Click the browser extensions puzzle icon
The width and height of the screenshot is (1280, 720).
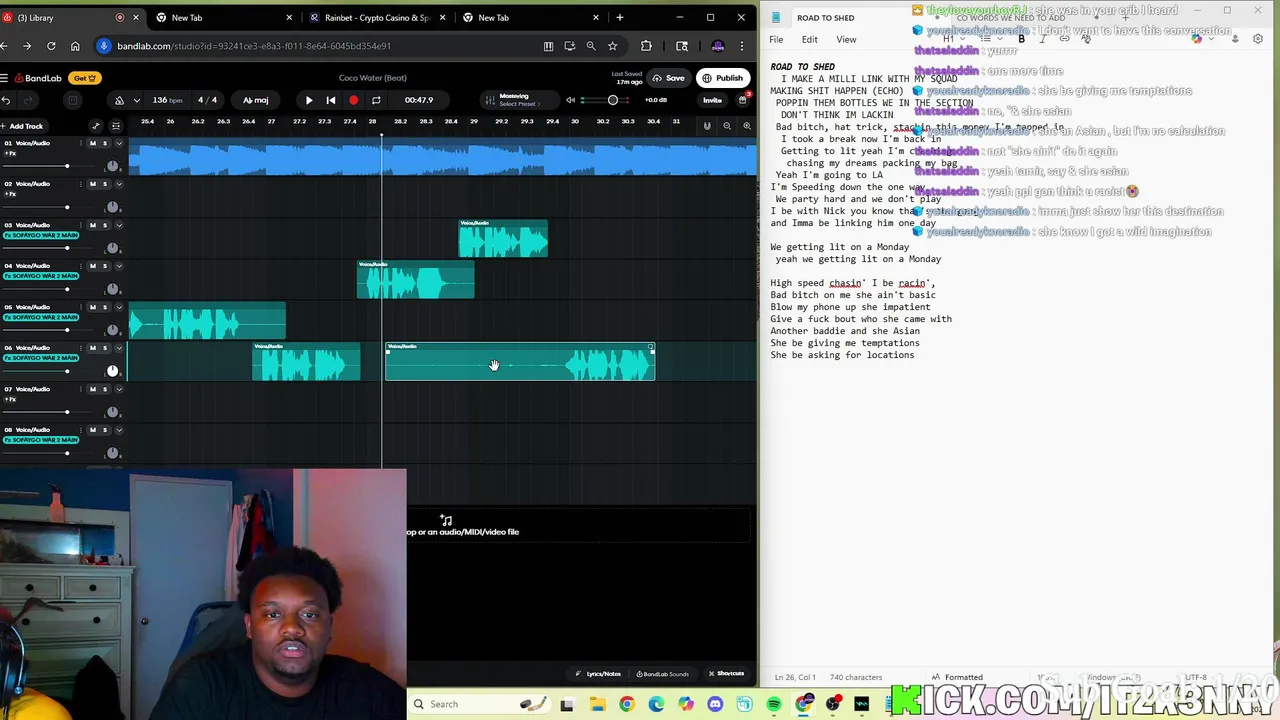(x=646, y=46)
